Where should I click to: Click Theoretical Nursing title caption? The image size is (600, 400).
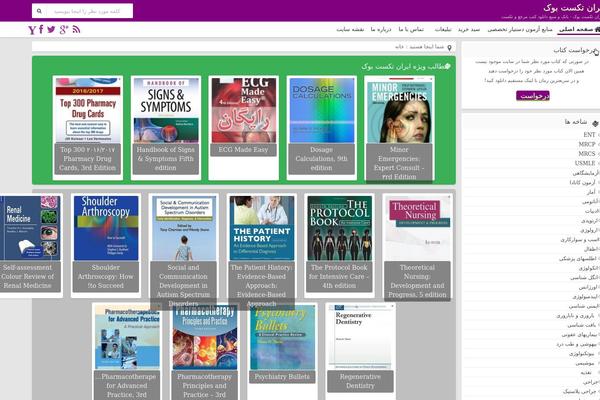(417, 281)
